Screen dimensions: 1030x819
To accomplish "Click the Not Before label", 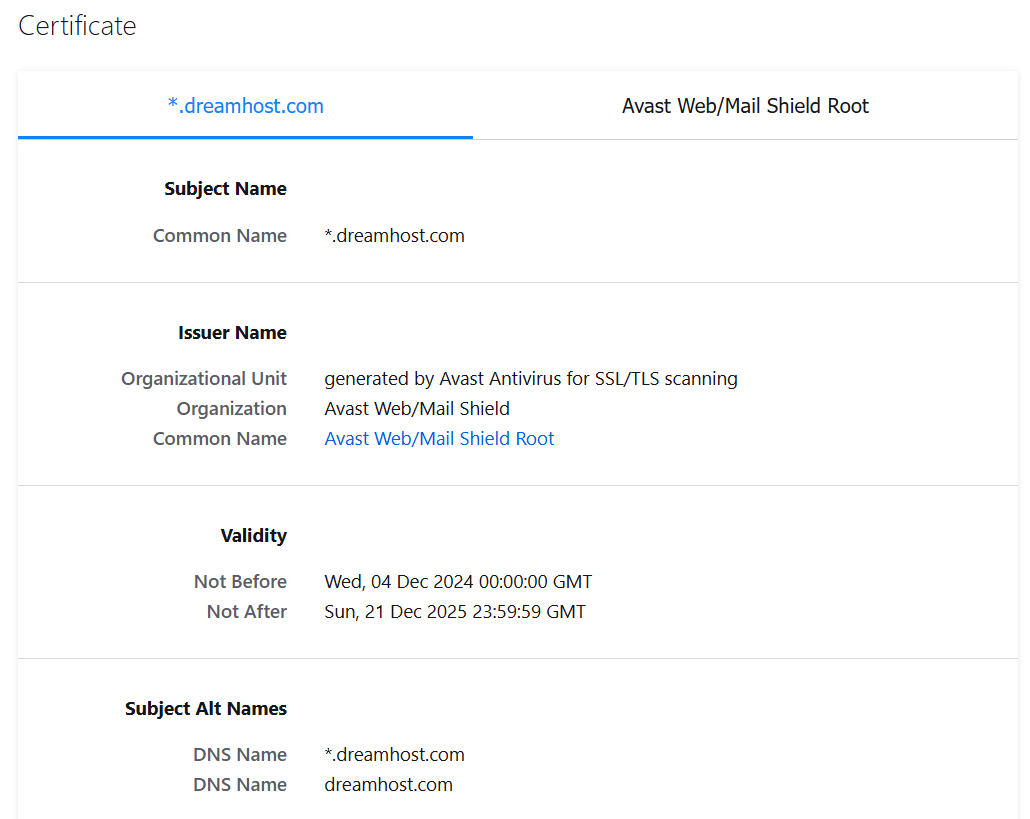I will click(x=240, y=582).
